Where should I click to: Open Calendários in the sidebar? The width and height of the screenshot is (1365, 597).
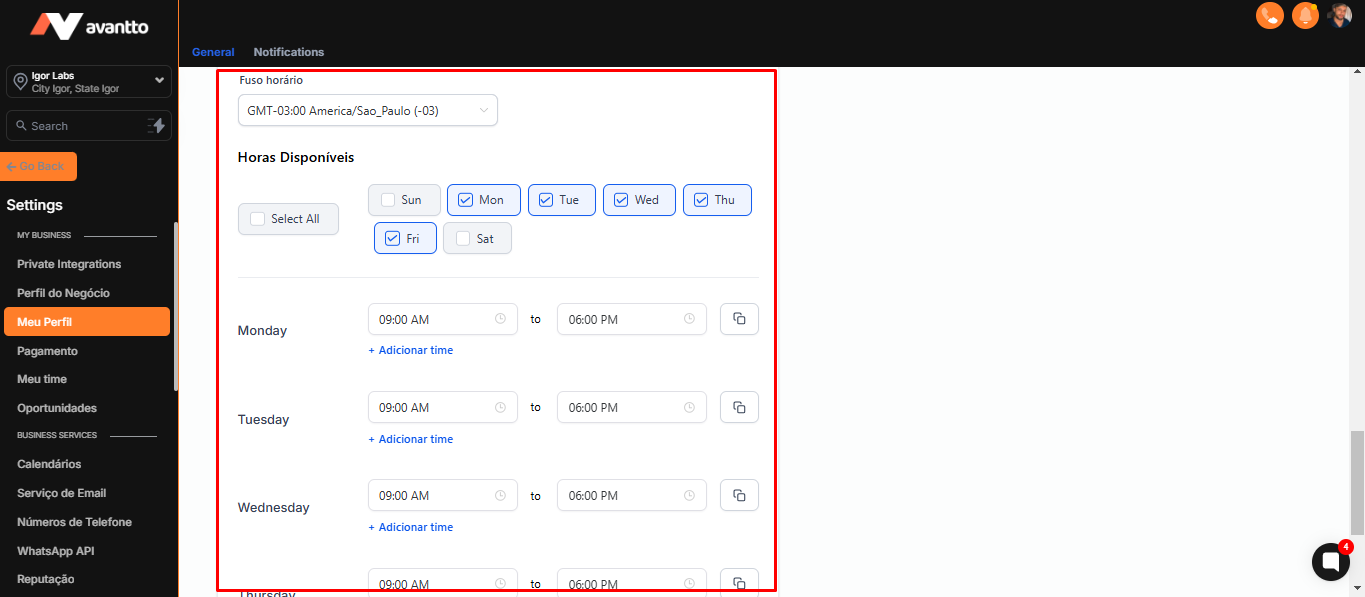click(49, 464)
